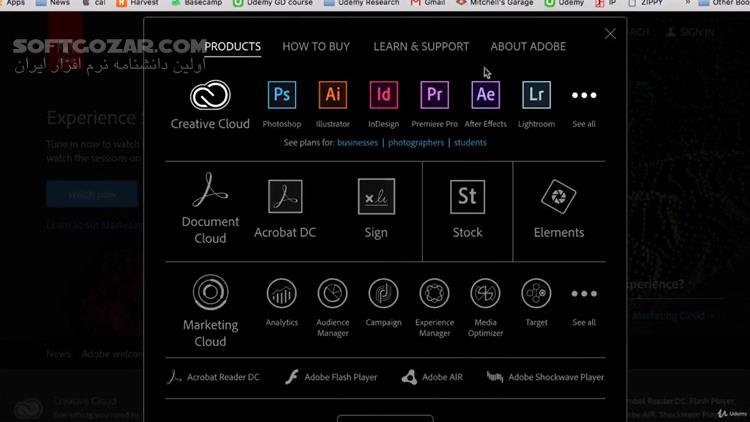Switch to the About Adobe tab
750x422 pixels.
pos(528,46)
